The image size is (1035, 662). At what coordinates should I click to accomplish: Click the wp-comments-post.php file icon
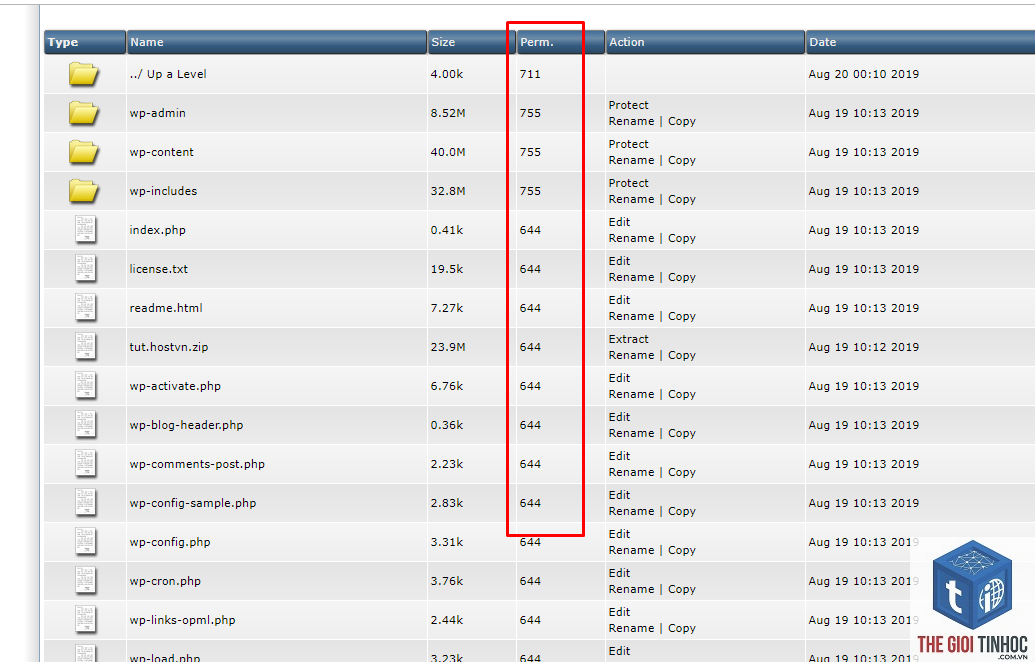[85, 463]
